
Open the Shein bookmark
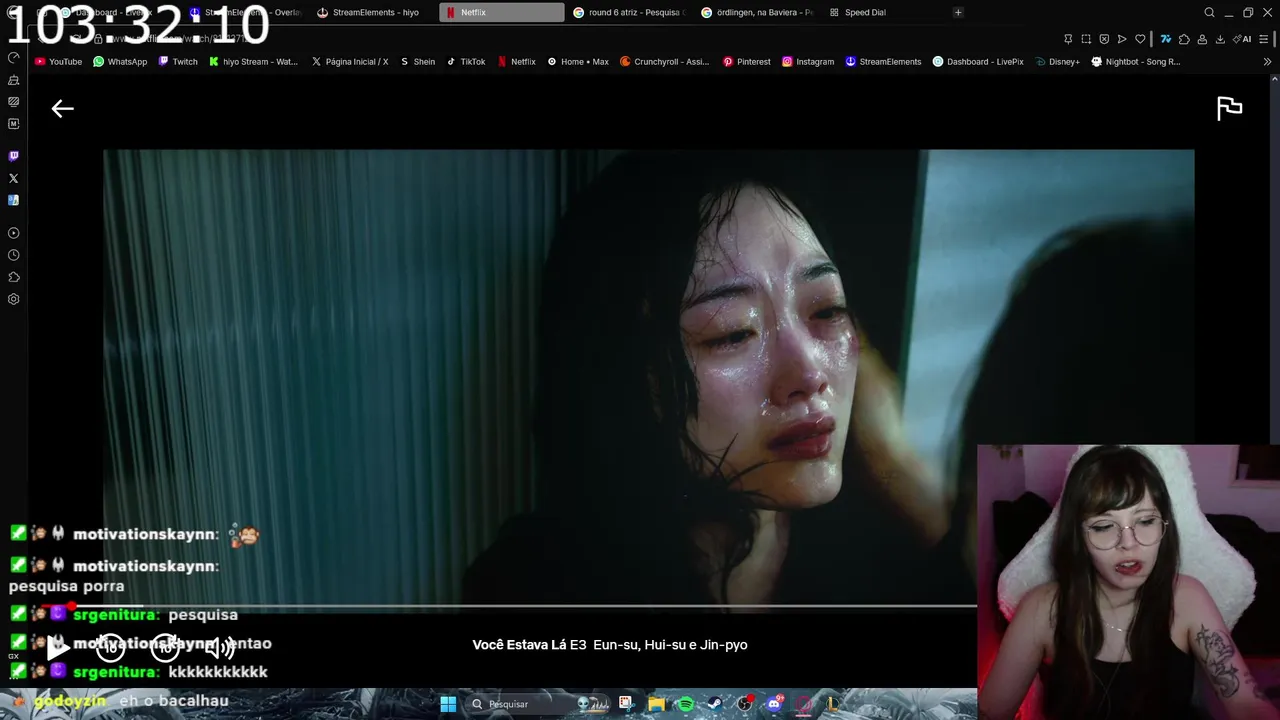[417, 61]
